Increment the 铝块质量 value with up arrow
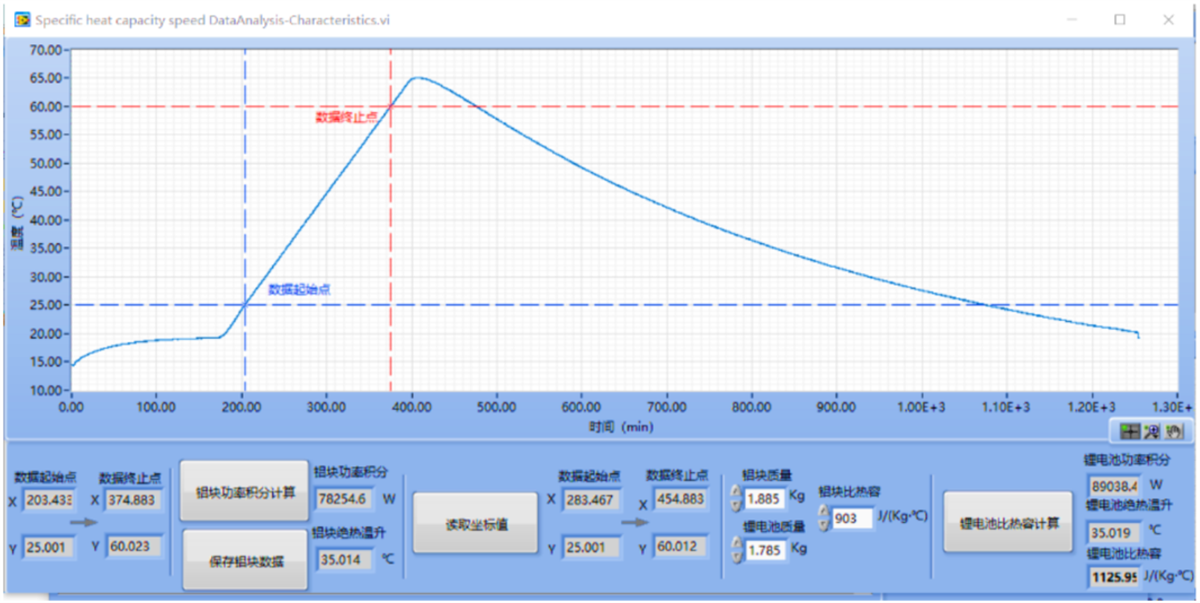 tap(737, 489)
